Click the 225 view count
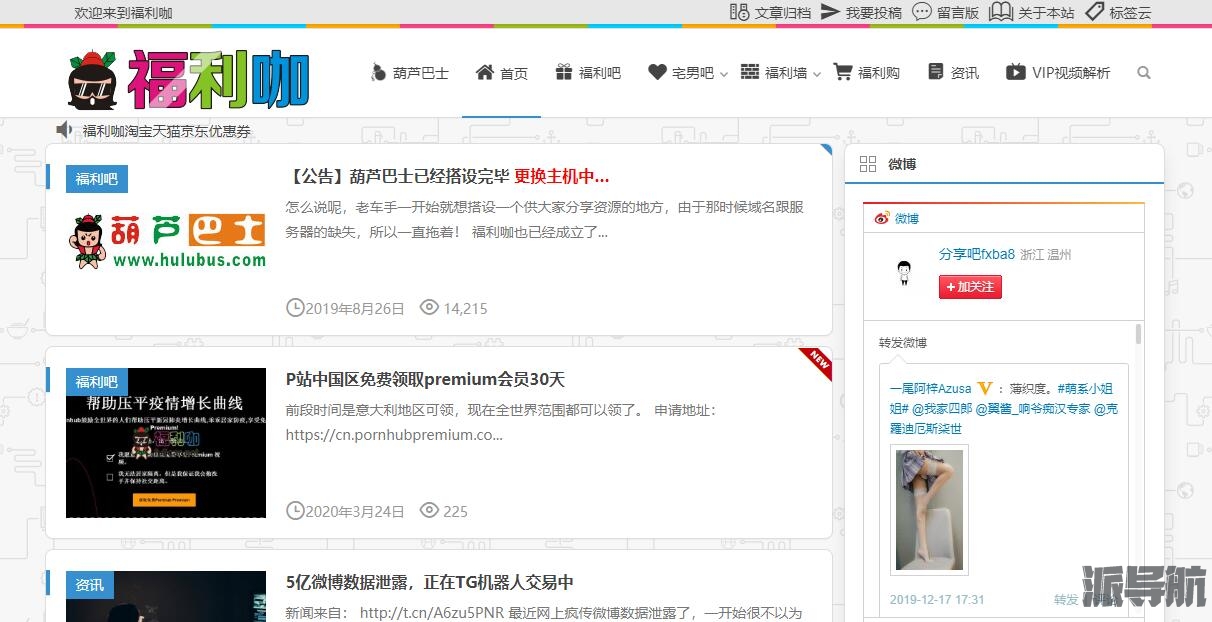Screen dimensions: 1212x622 [x=455, y=511]
